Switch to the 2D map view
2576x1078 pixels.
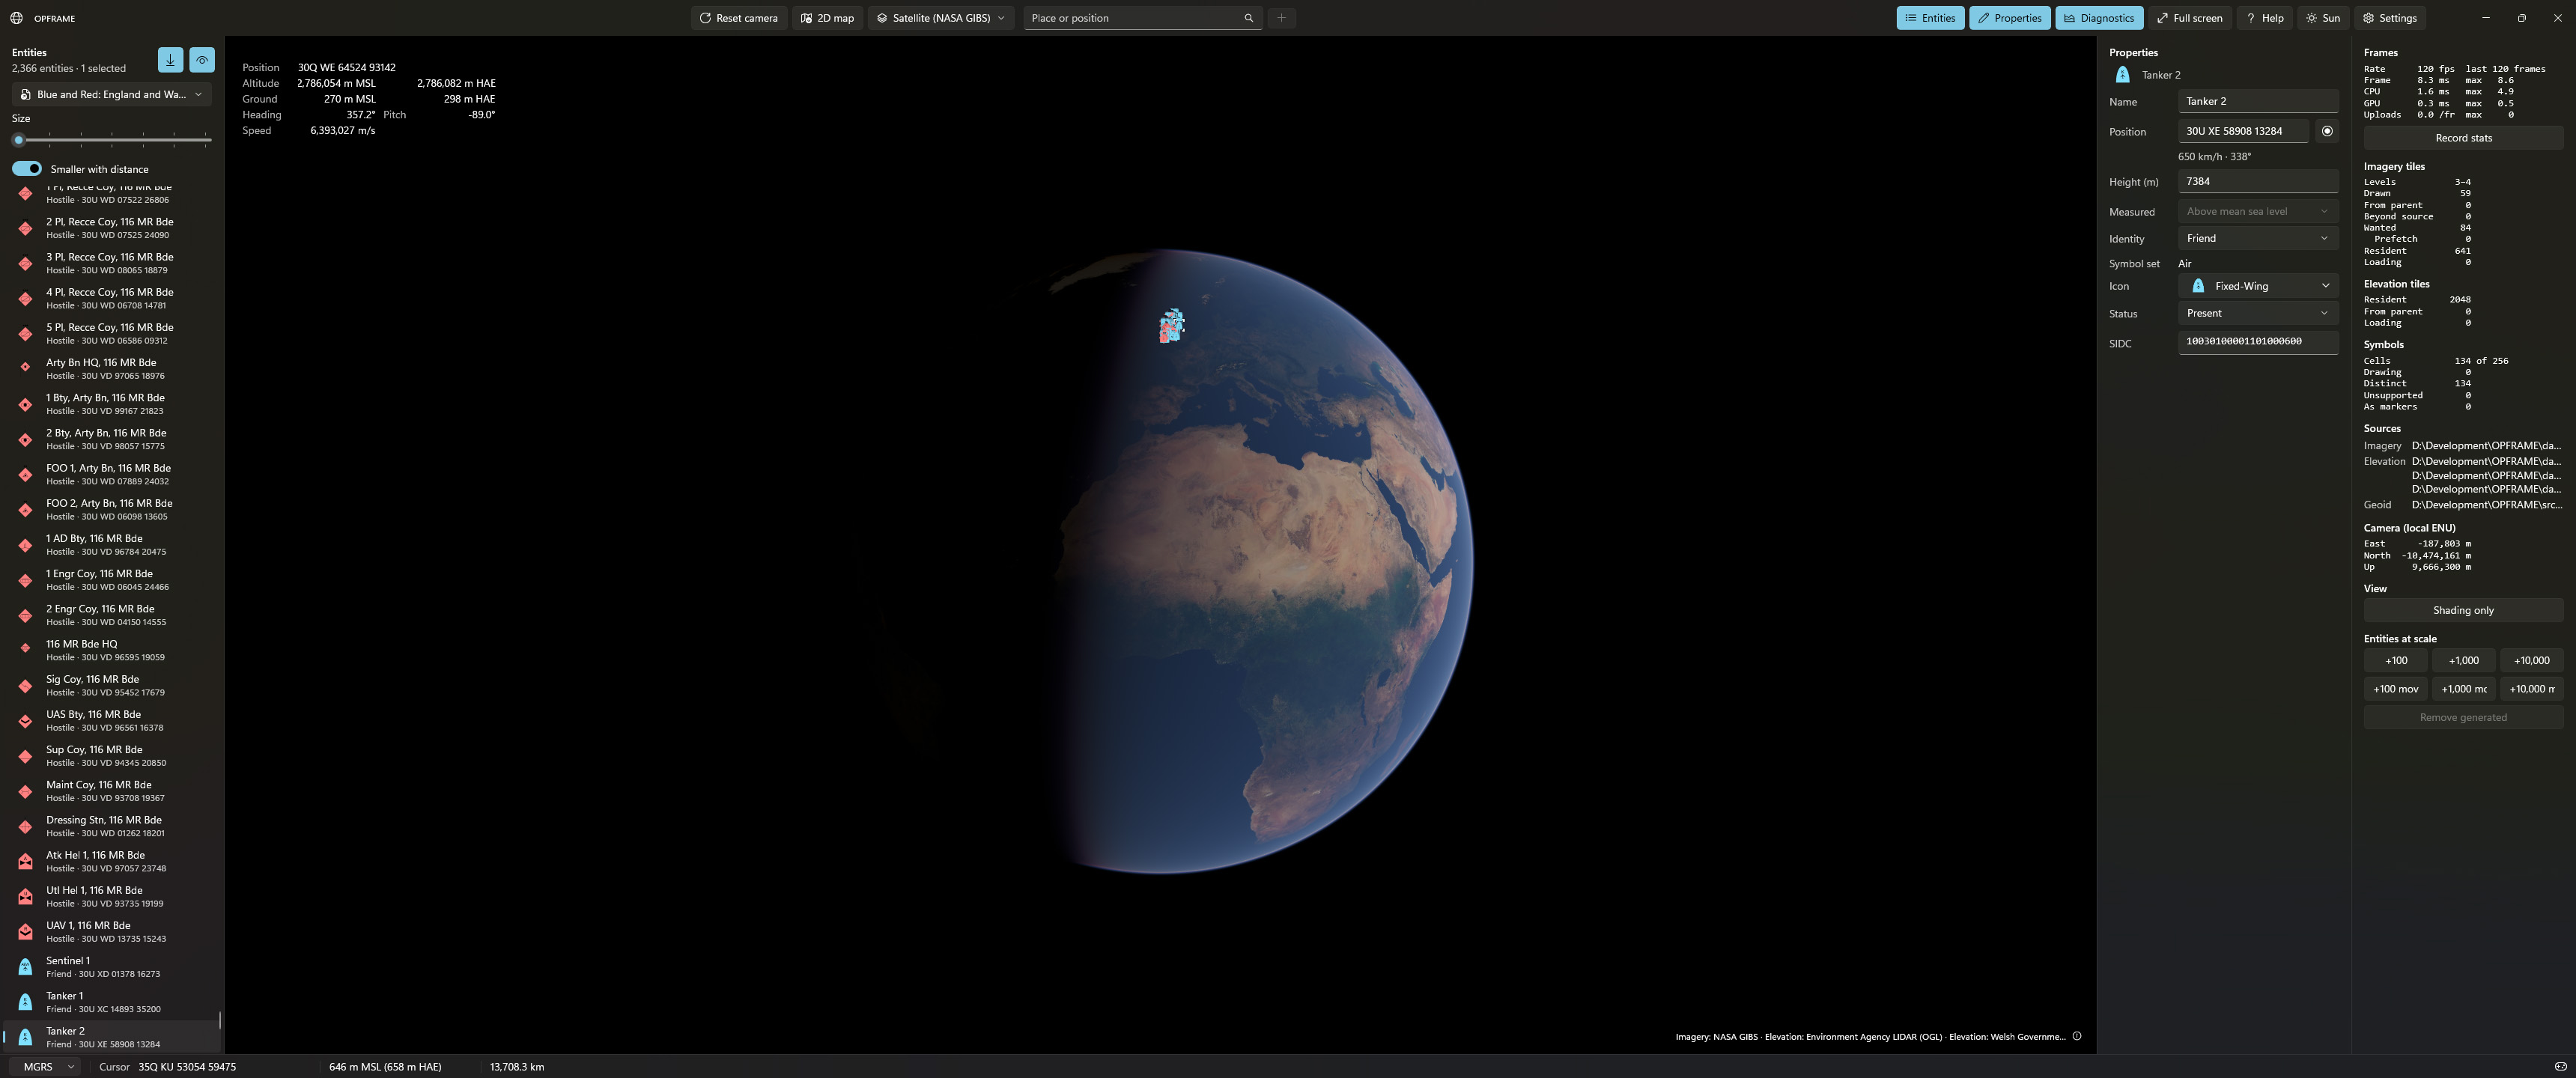pyautogui.click(x=827, y=18)
